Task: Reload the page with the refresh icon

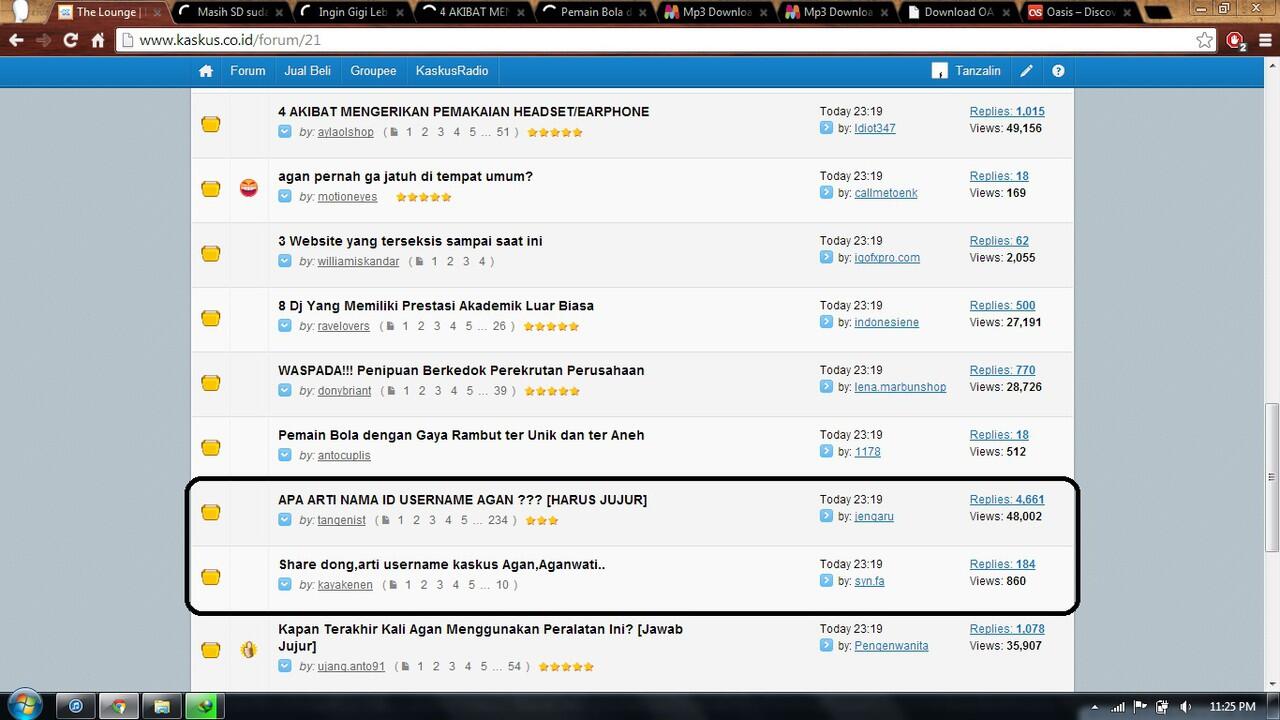Action: 70,41
